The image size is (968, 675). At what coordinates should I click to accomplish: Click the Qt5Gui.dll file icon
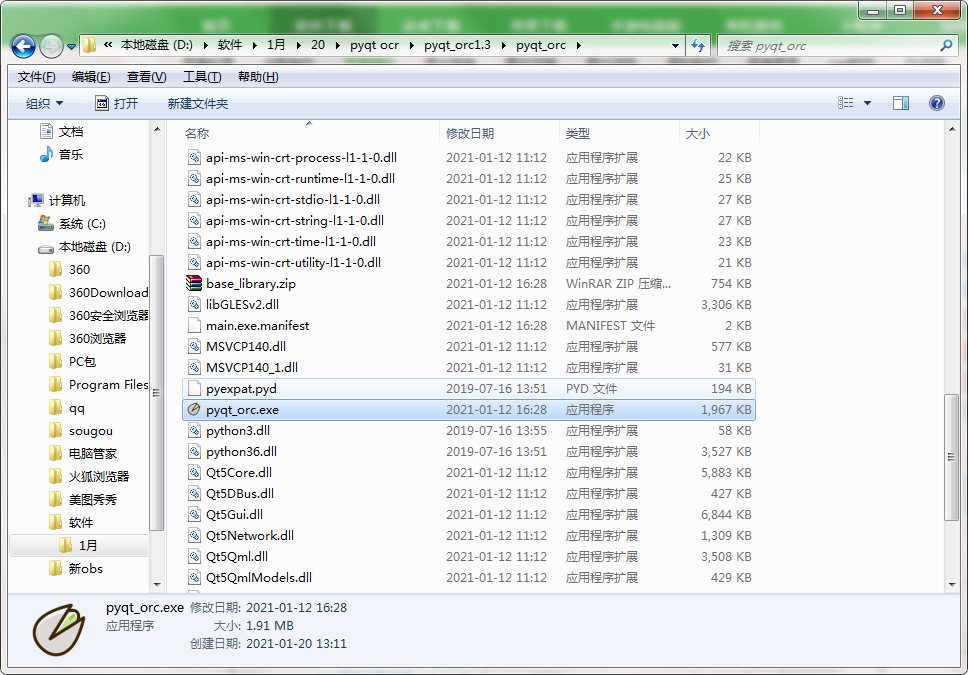pos(194,514)
